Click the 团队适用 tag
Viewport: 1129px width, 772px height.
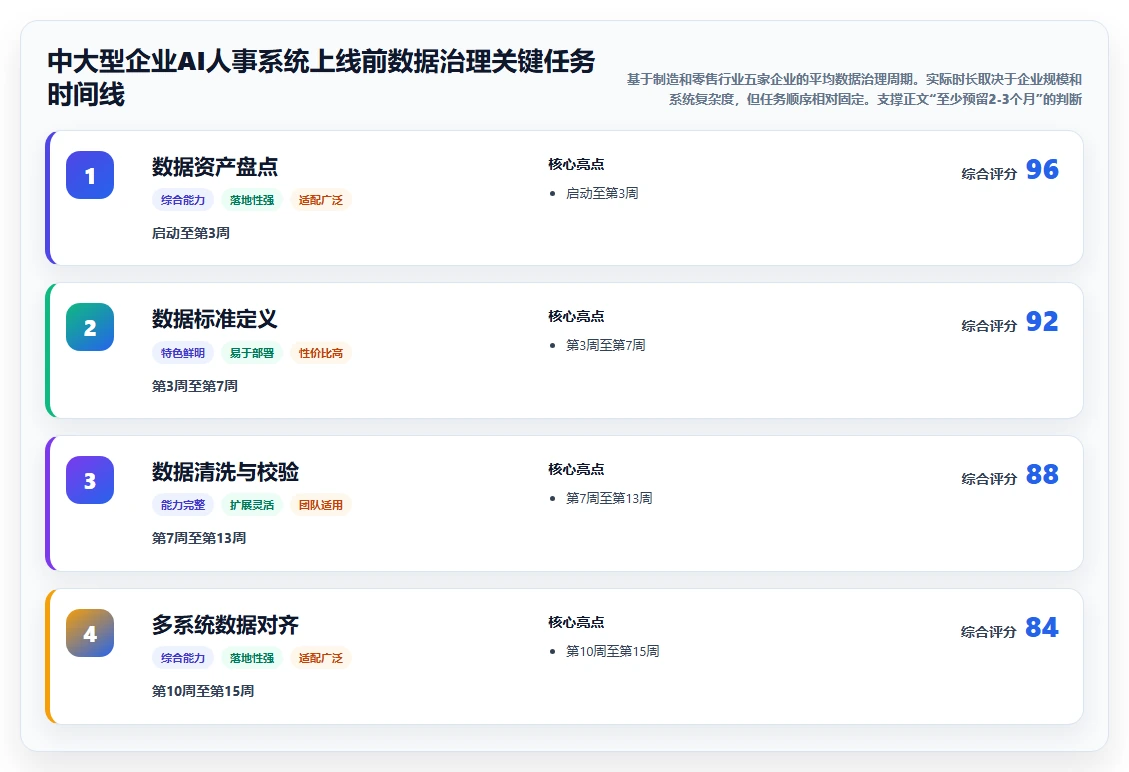(x=321, y=505)
